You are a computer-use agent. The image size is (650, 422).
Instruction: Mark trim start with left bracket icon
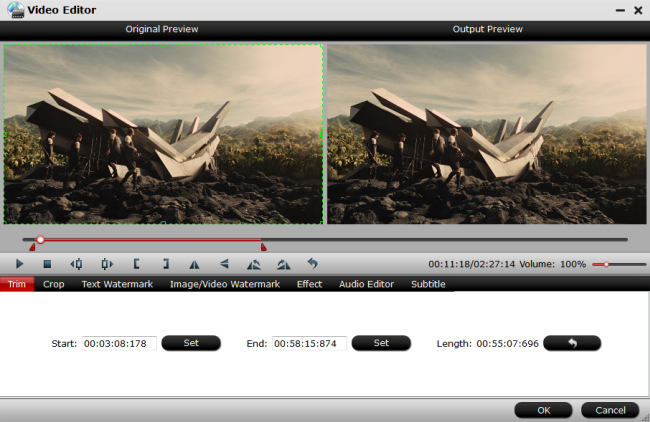136,264
